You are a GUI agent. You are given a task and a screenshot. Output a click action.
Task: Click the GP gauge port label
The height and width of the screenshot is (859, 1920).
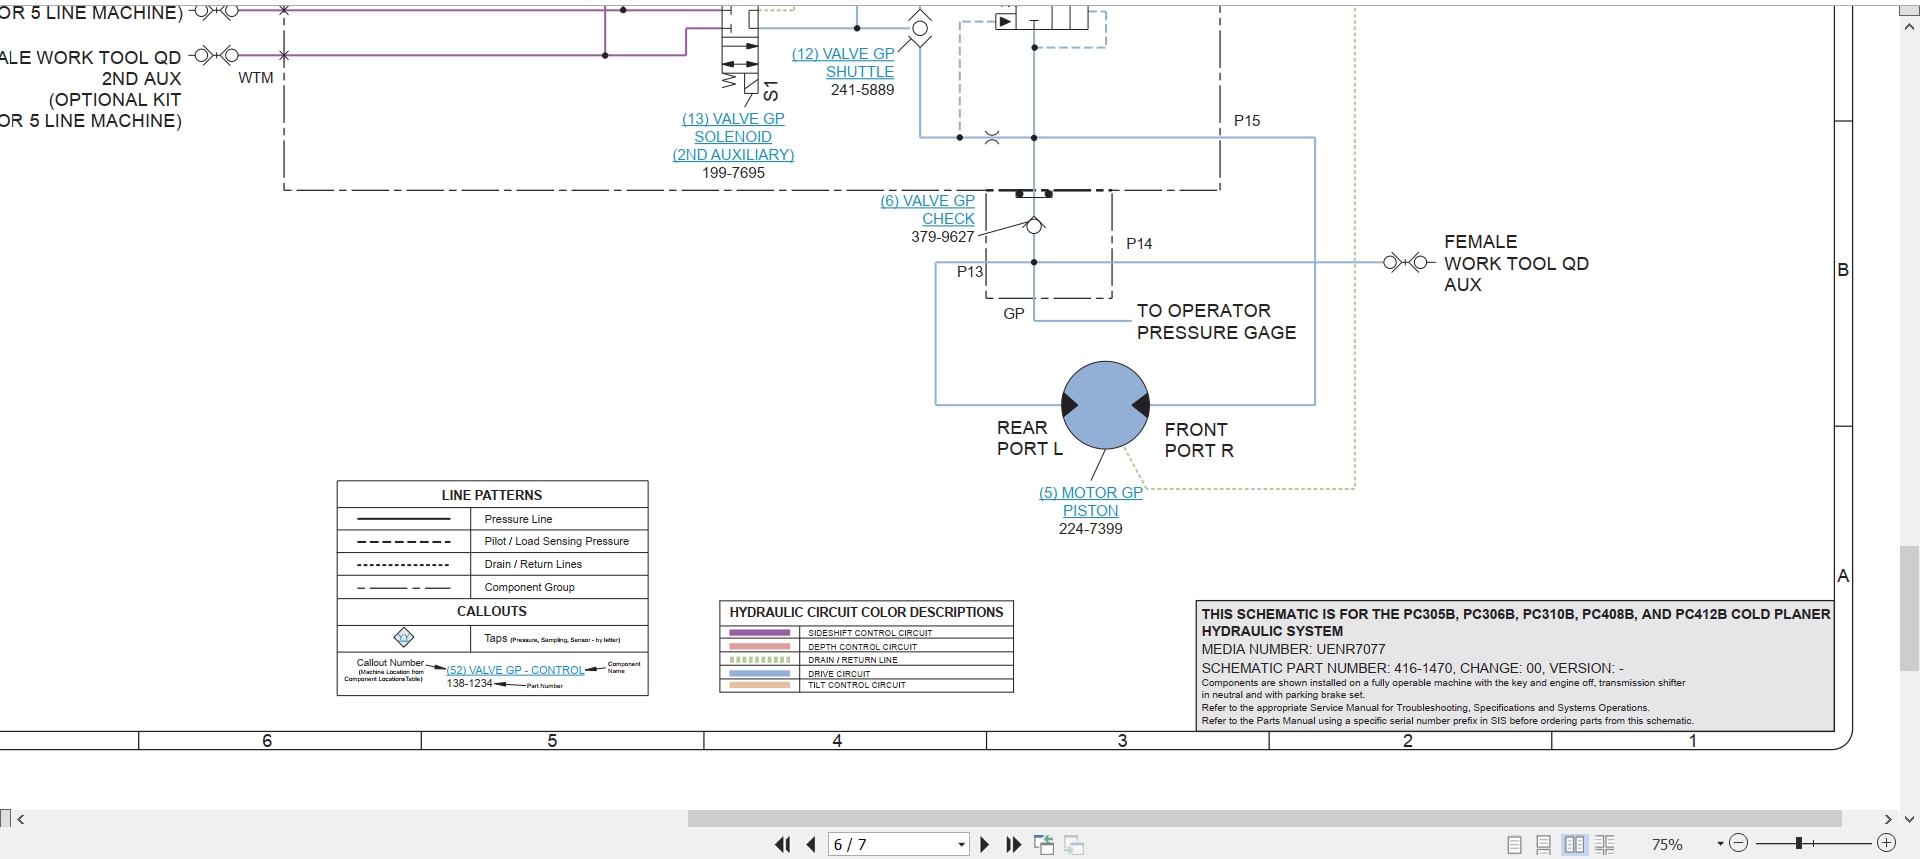click(1014, 314)
